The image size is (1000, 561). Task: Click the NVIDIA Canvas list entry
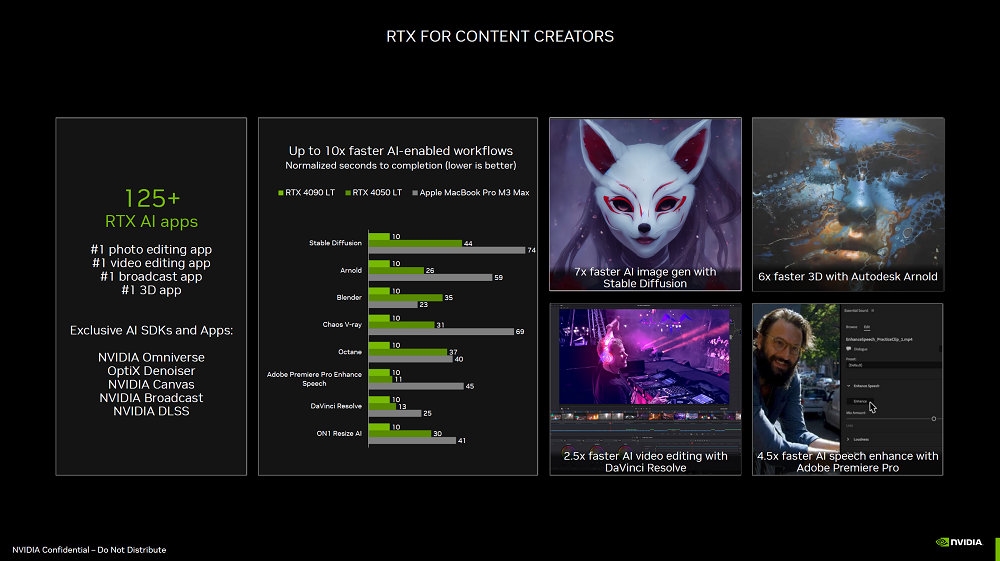point(151,384)
